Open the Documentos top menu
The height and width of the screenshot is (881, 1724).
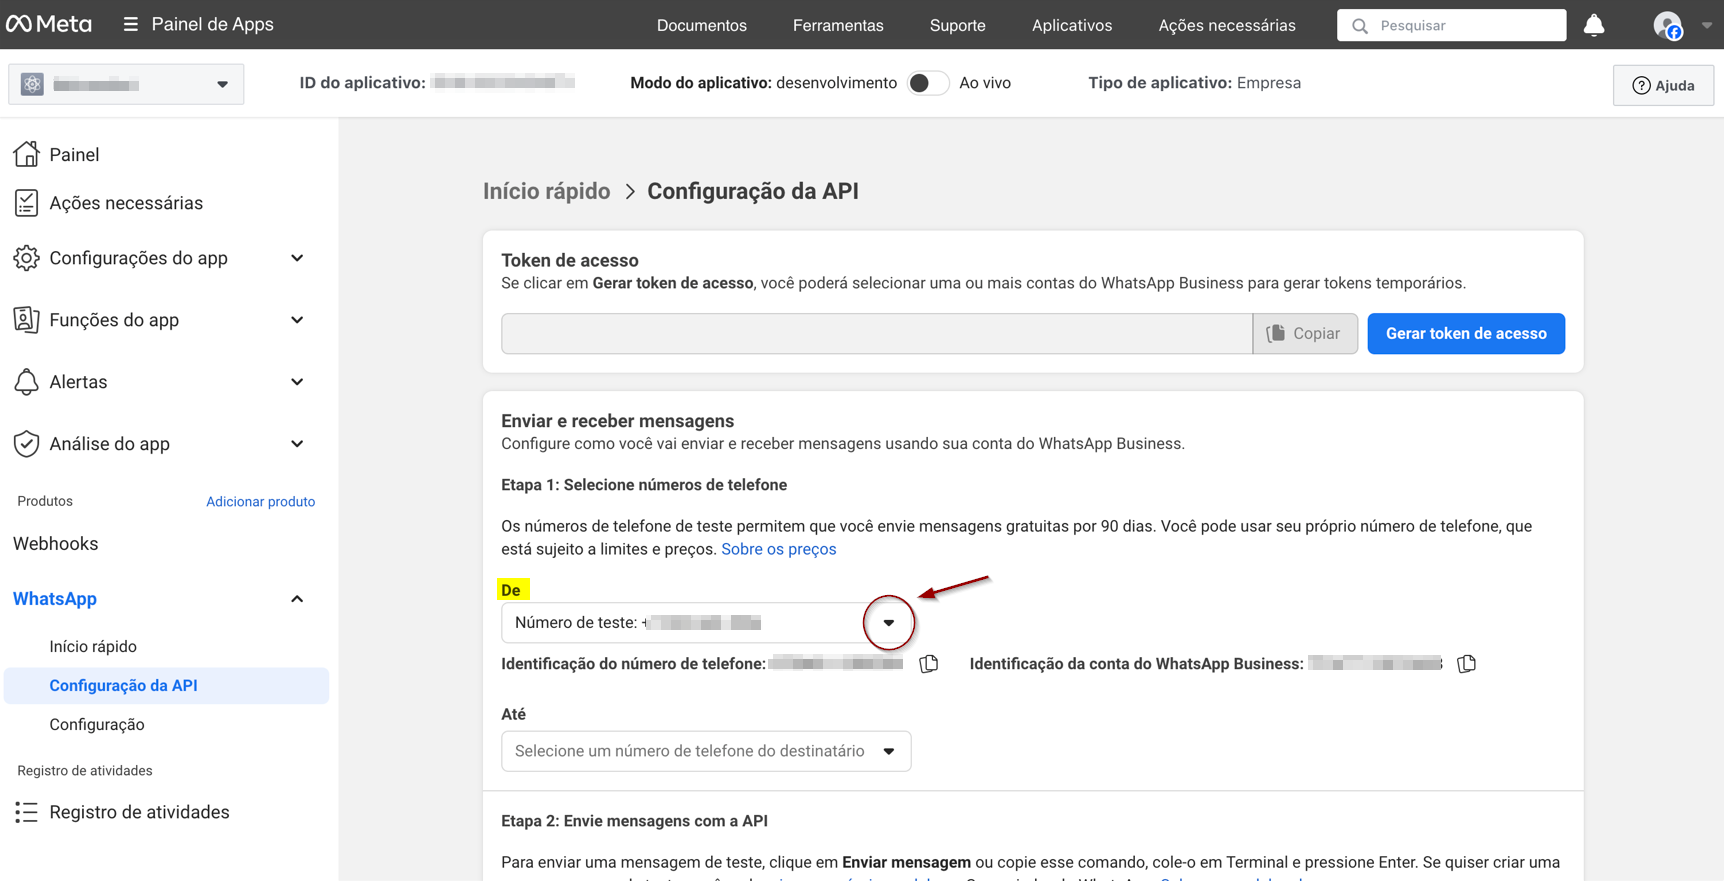click(701, 25)
